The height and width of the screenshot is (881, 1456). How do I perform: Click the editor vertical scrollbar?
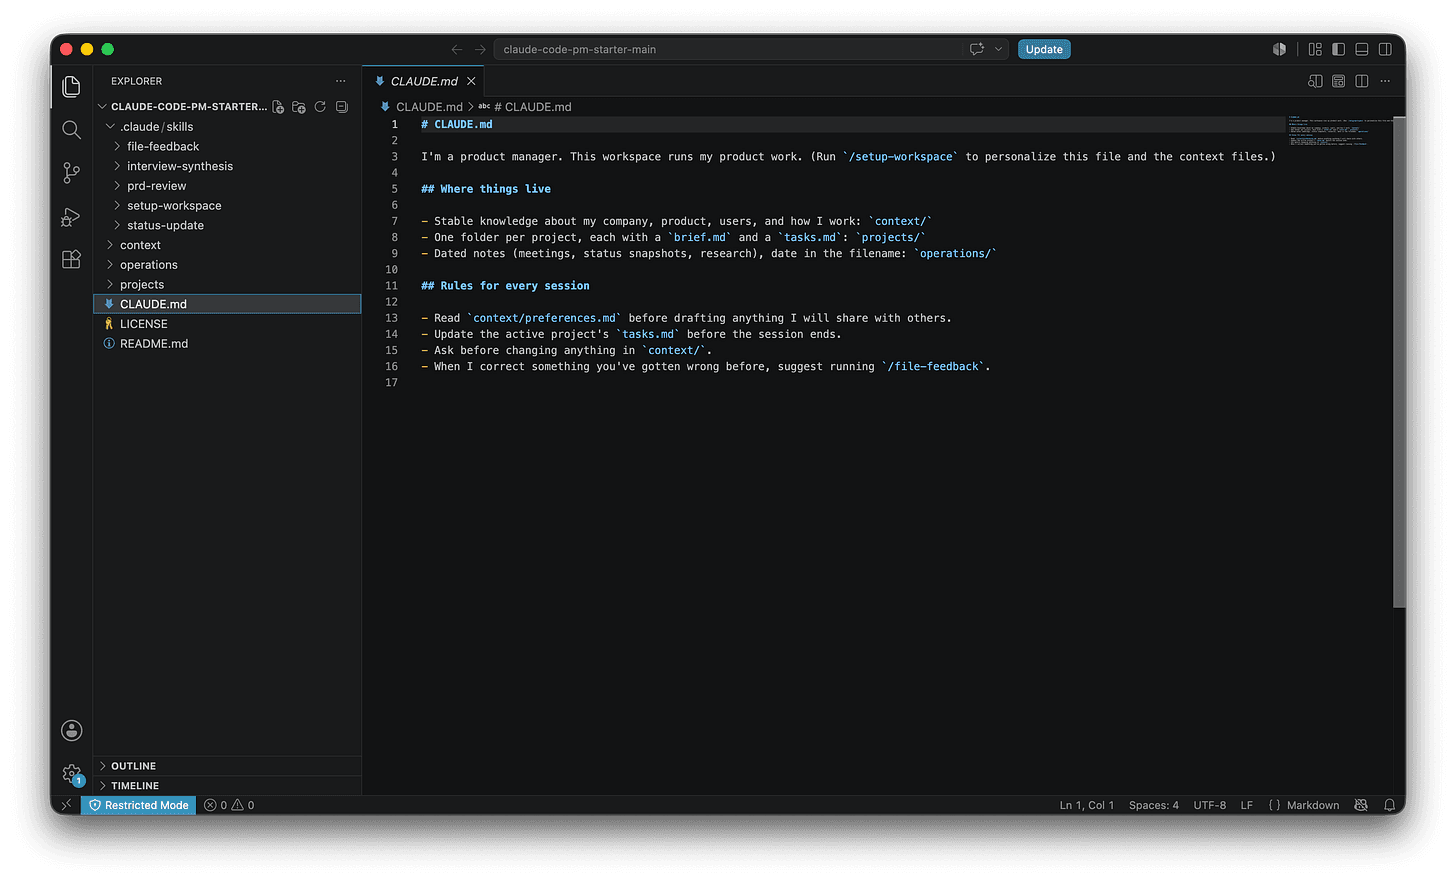point(1399,362)
